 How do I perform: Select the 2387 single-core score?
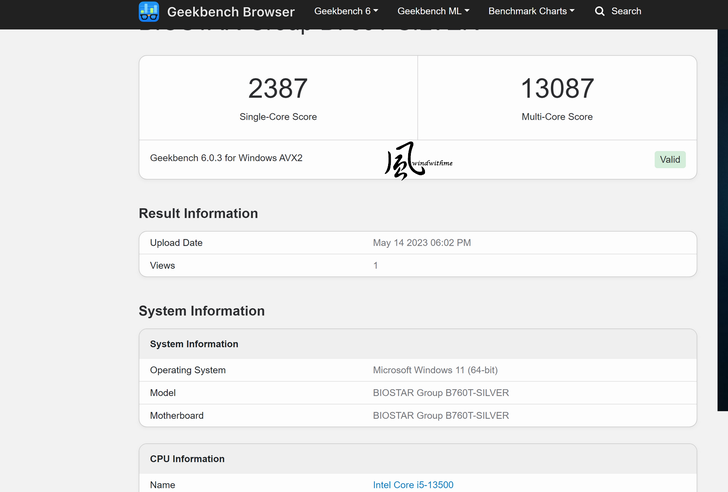point(278,89)
